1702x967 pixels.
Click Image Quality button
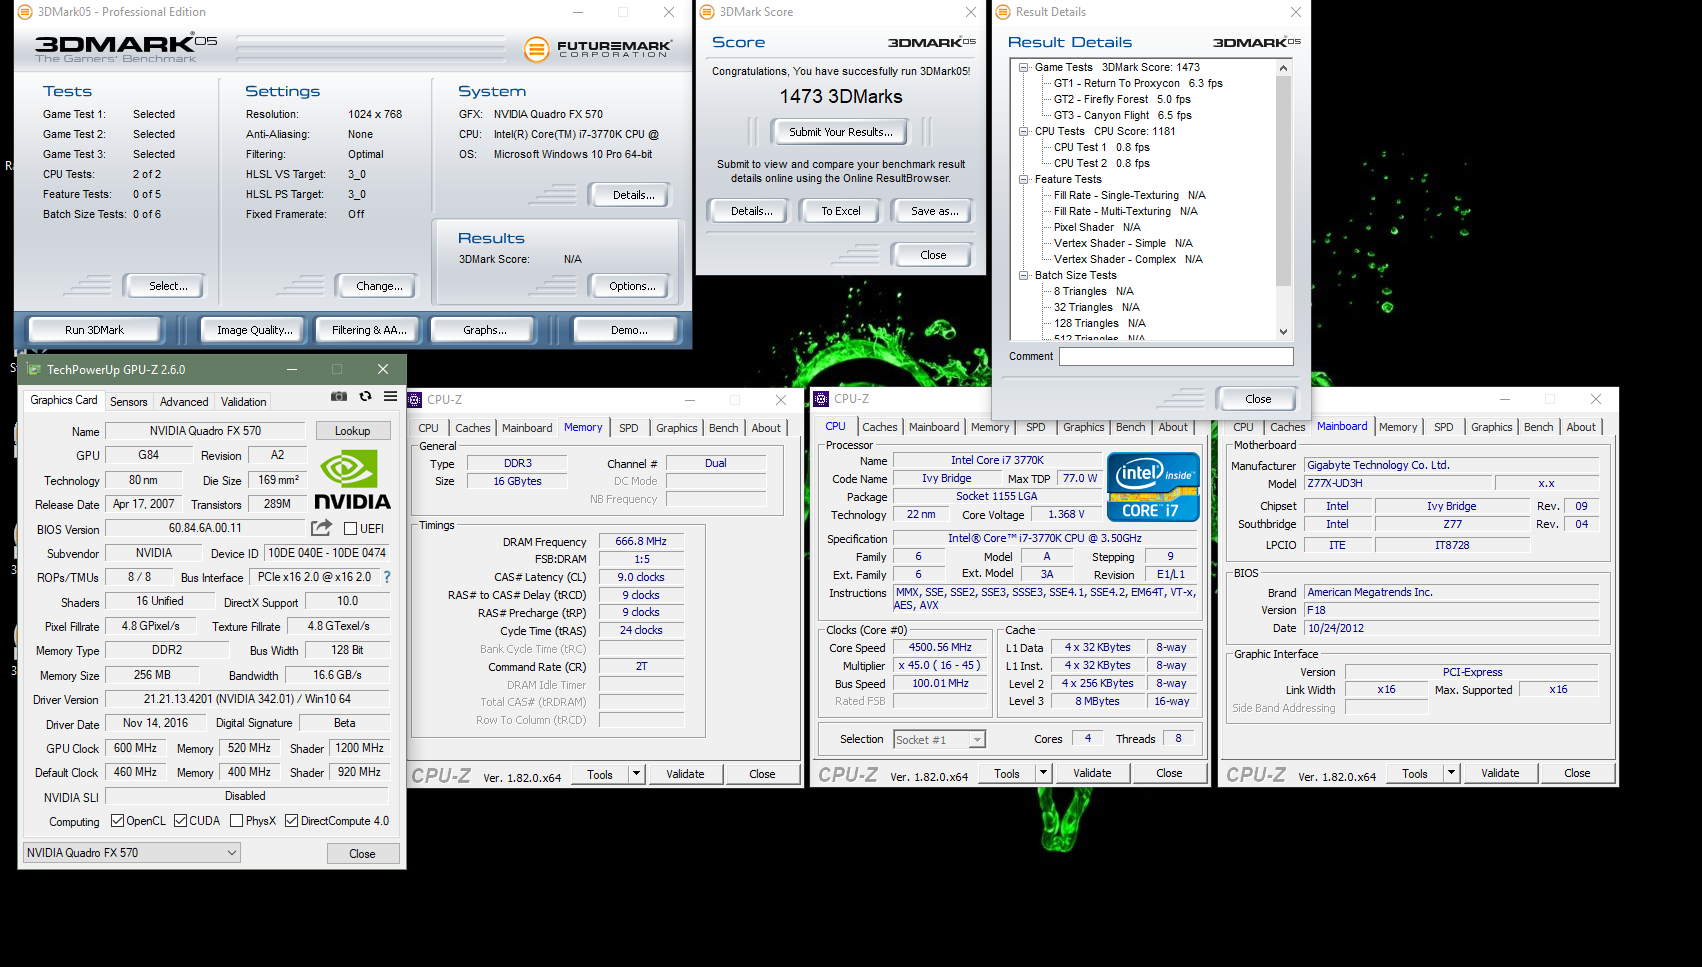(255, 330)
